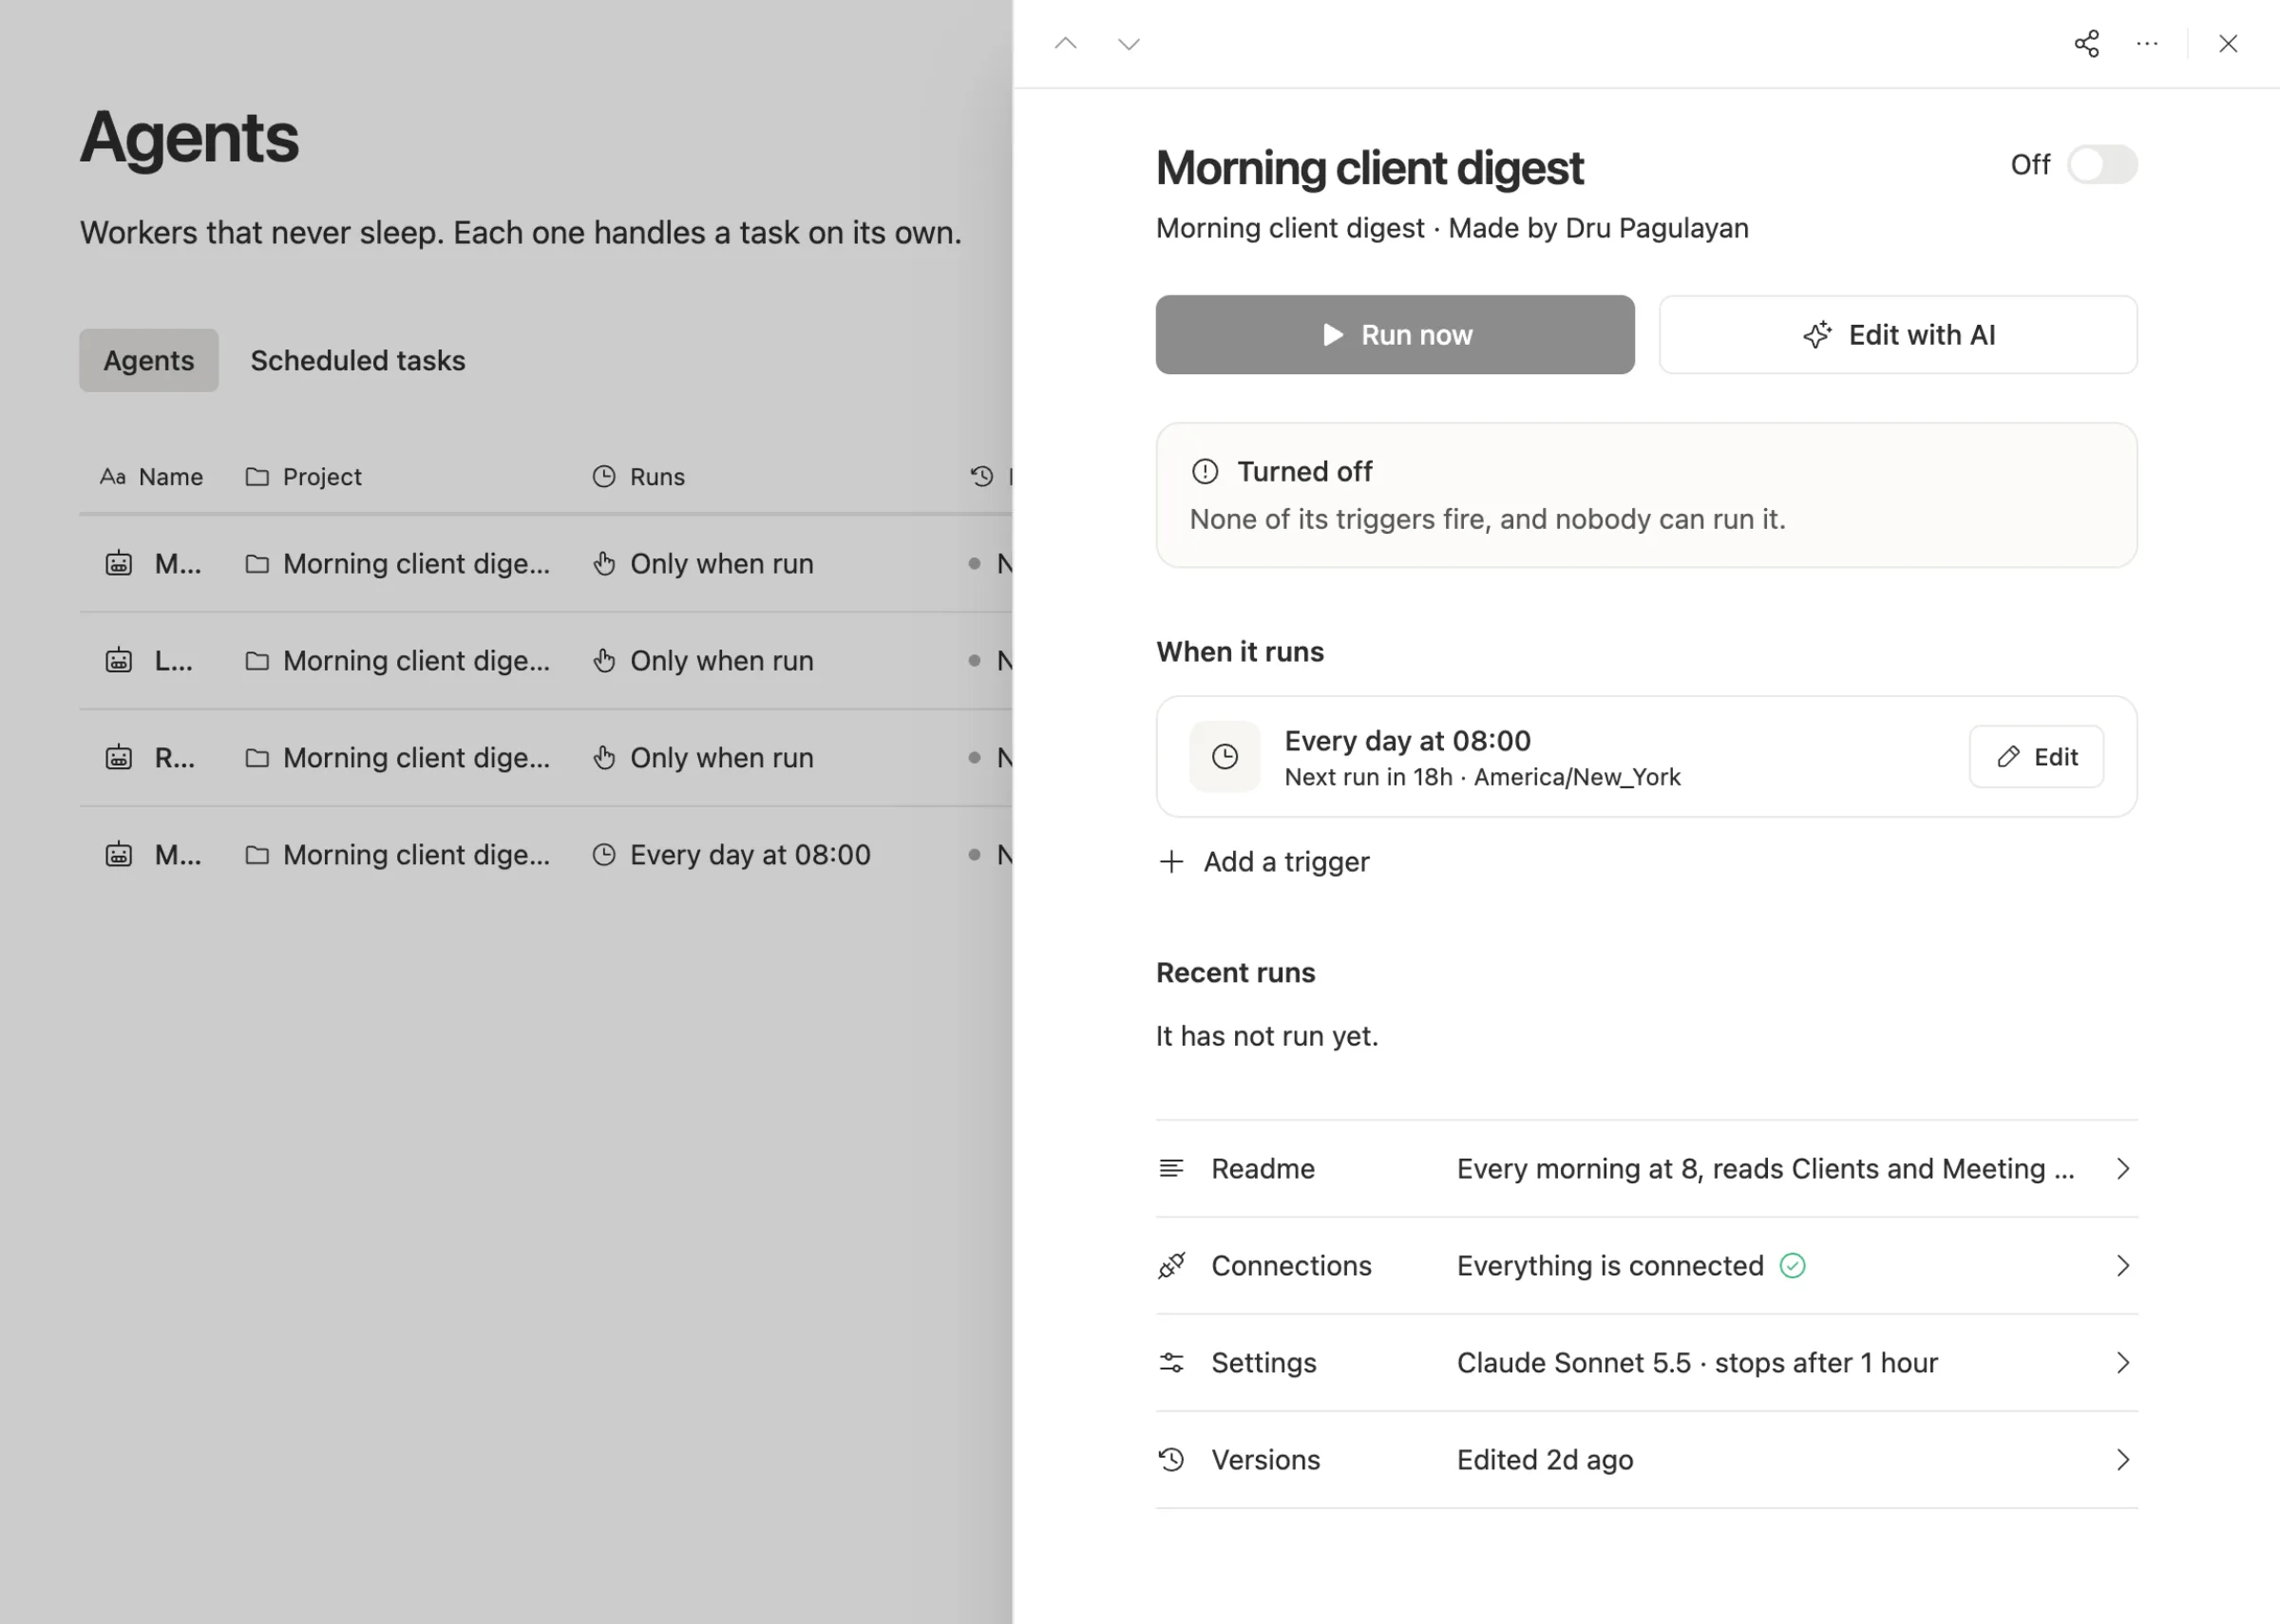Screen dimensions: 2280x1624
Task: Click the Runs column header
Action: coord(639,477)
